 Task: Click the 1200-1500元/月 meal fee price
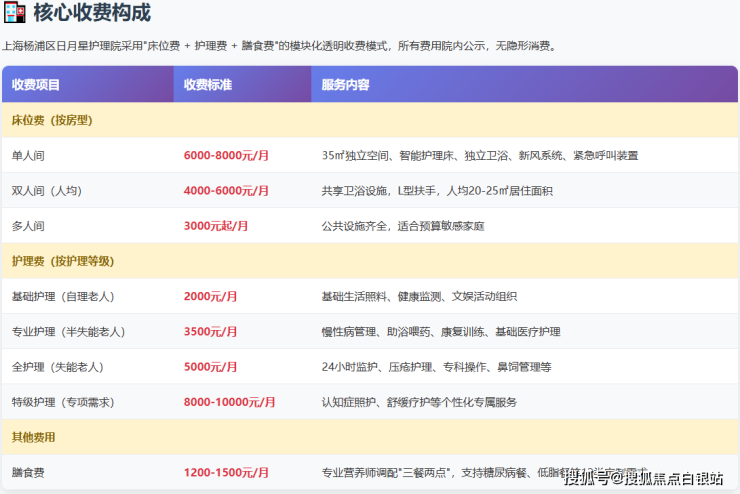[x=227, y=472]
